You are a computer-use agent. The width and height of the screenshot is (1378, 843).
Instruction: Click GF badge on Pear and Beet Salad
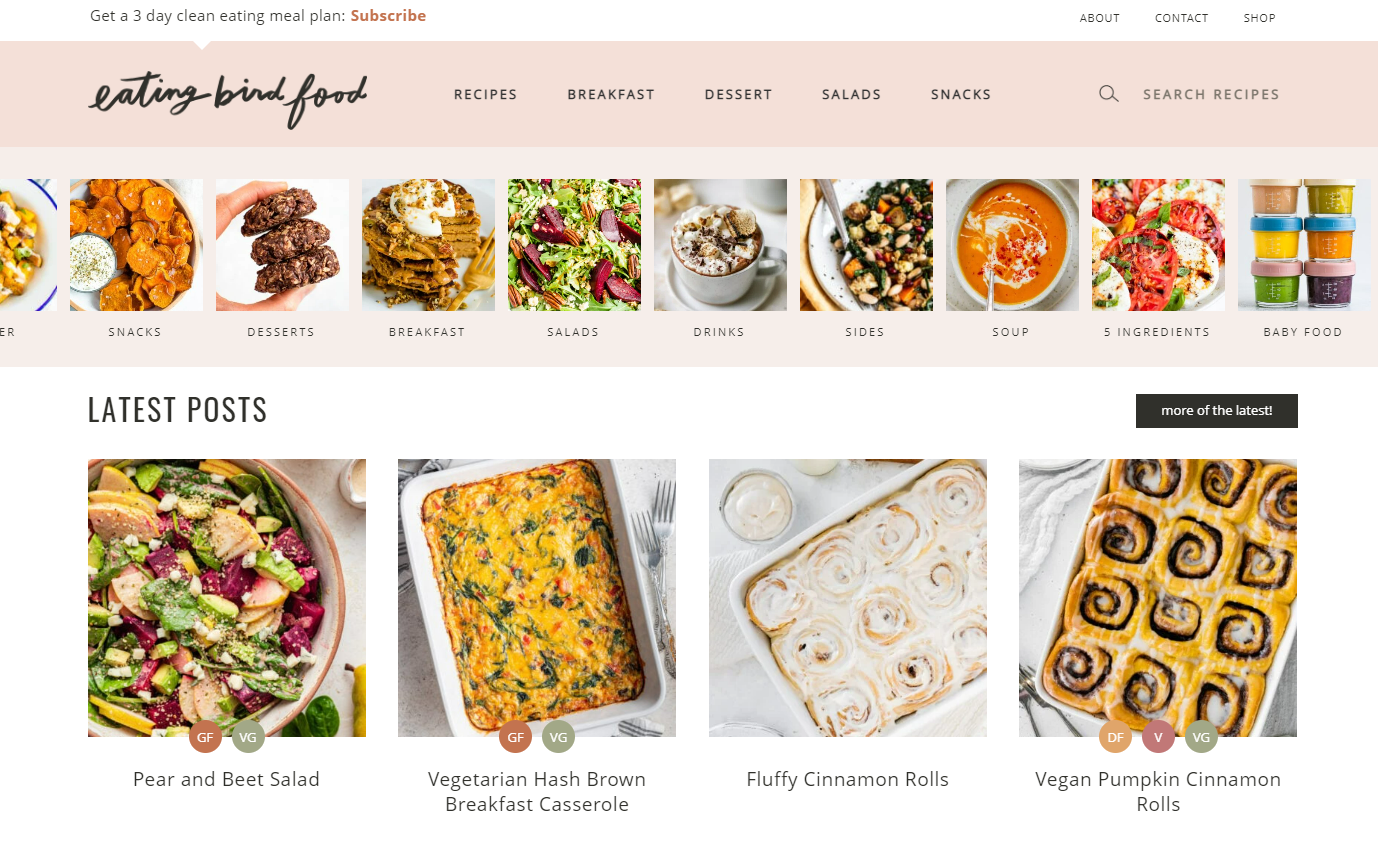tap(205, 738)
